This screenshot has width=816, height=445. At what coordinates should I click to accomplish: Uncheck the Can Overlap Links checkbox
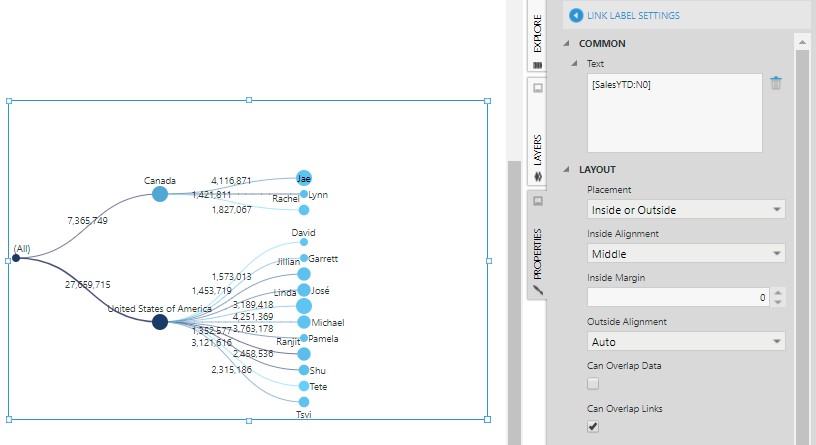pos(594,426)
